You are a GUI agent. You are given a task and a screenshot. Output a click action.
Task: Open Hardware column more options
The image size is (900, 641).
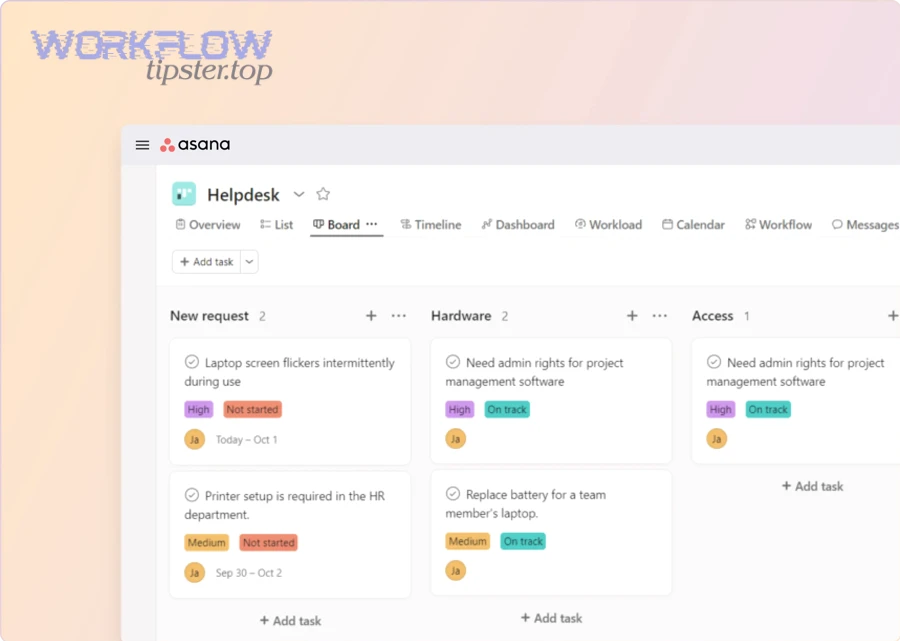click(660, 316)
